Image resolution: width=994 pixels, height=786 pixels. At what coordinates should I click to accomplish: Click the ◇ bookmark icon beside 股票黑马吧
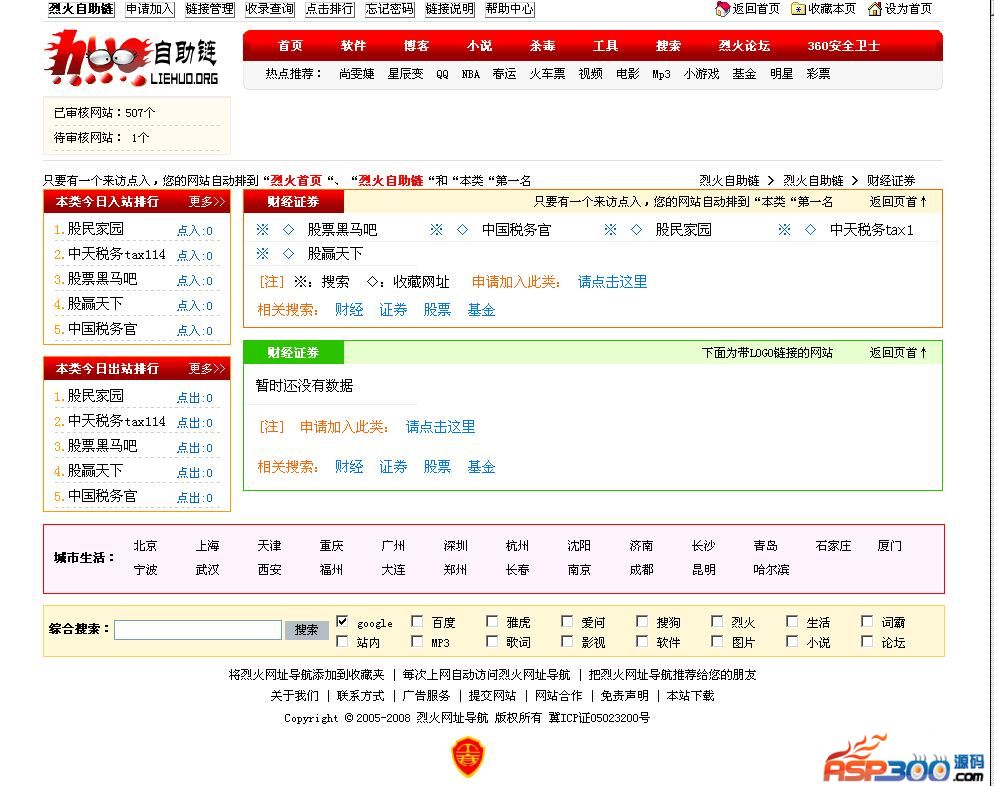point(288,229)
